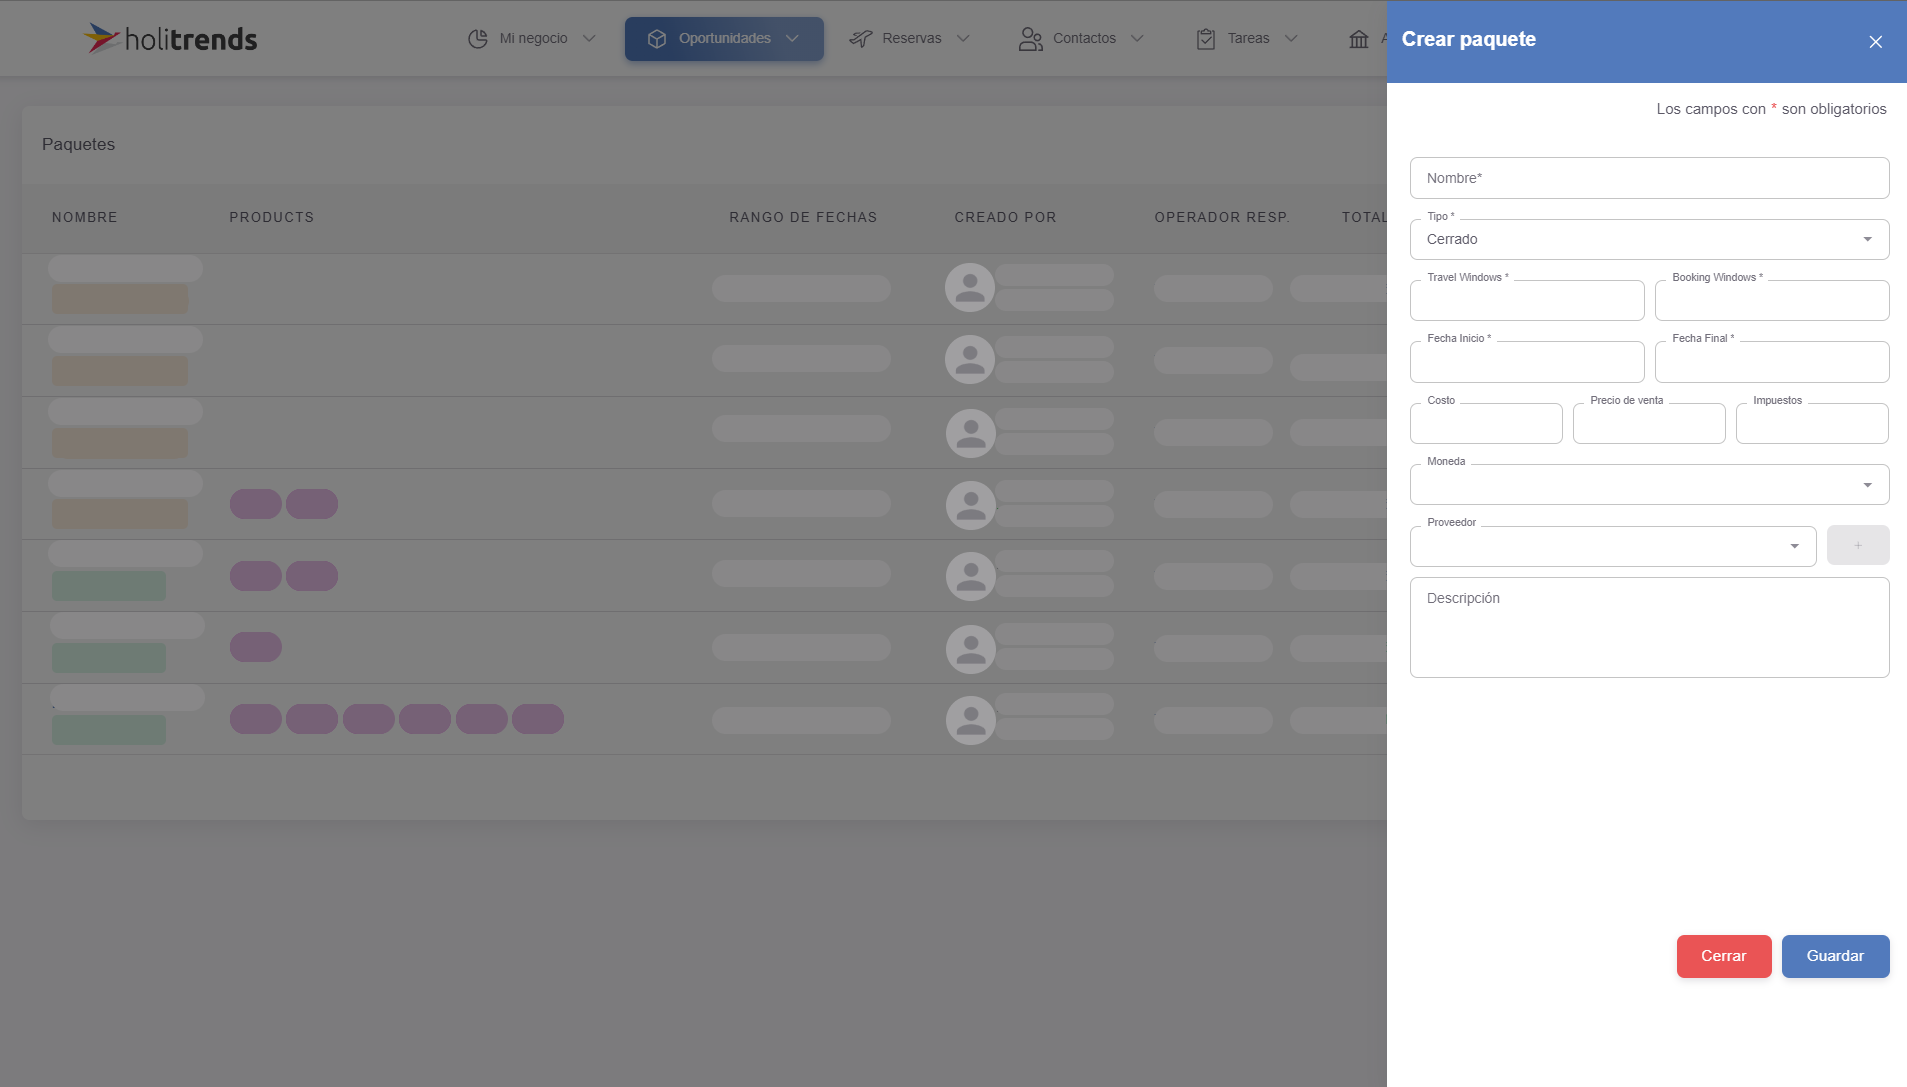The image size is (1907, 1087).
Task: Expand the Oportunidades chevron
Action: [792, 39]
